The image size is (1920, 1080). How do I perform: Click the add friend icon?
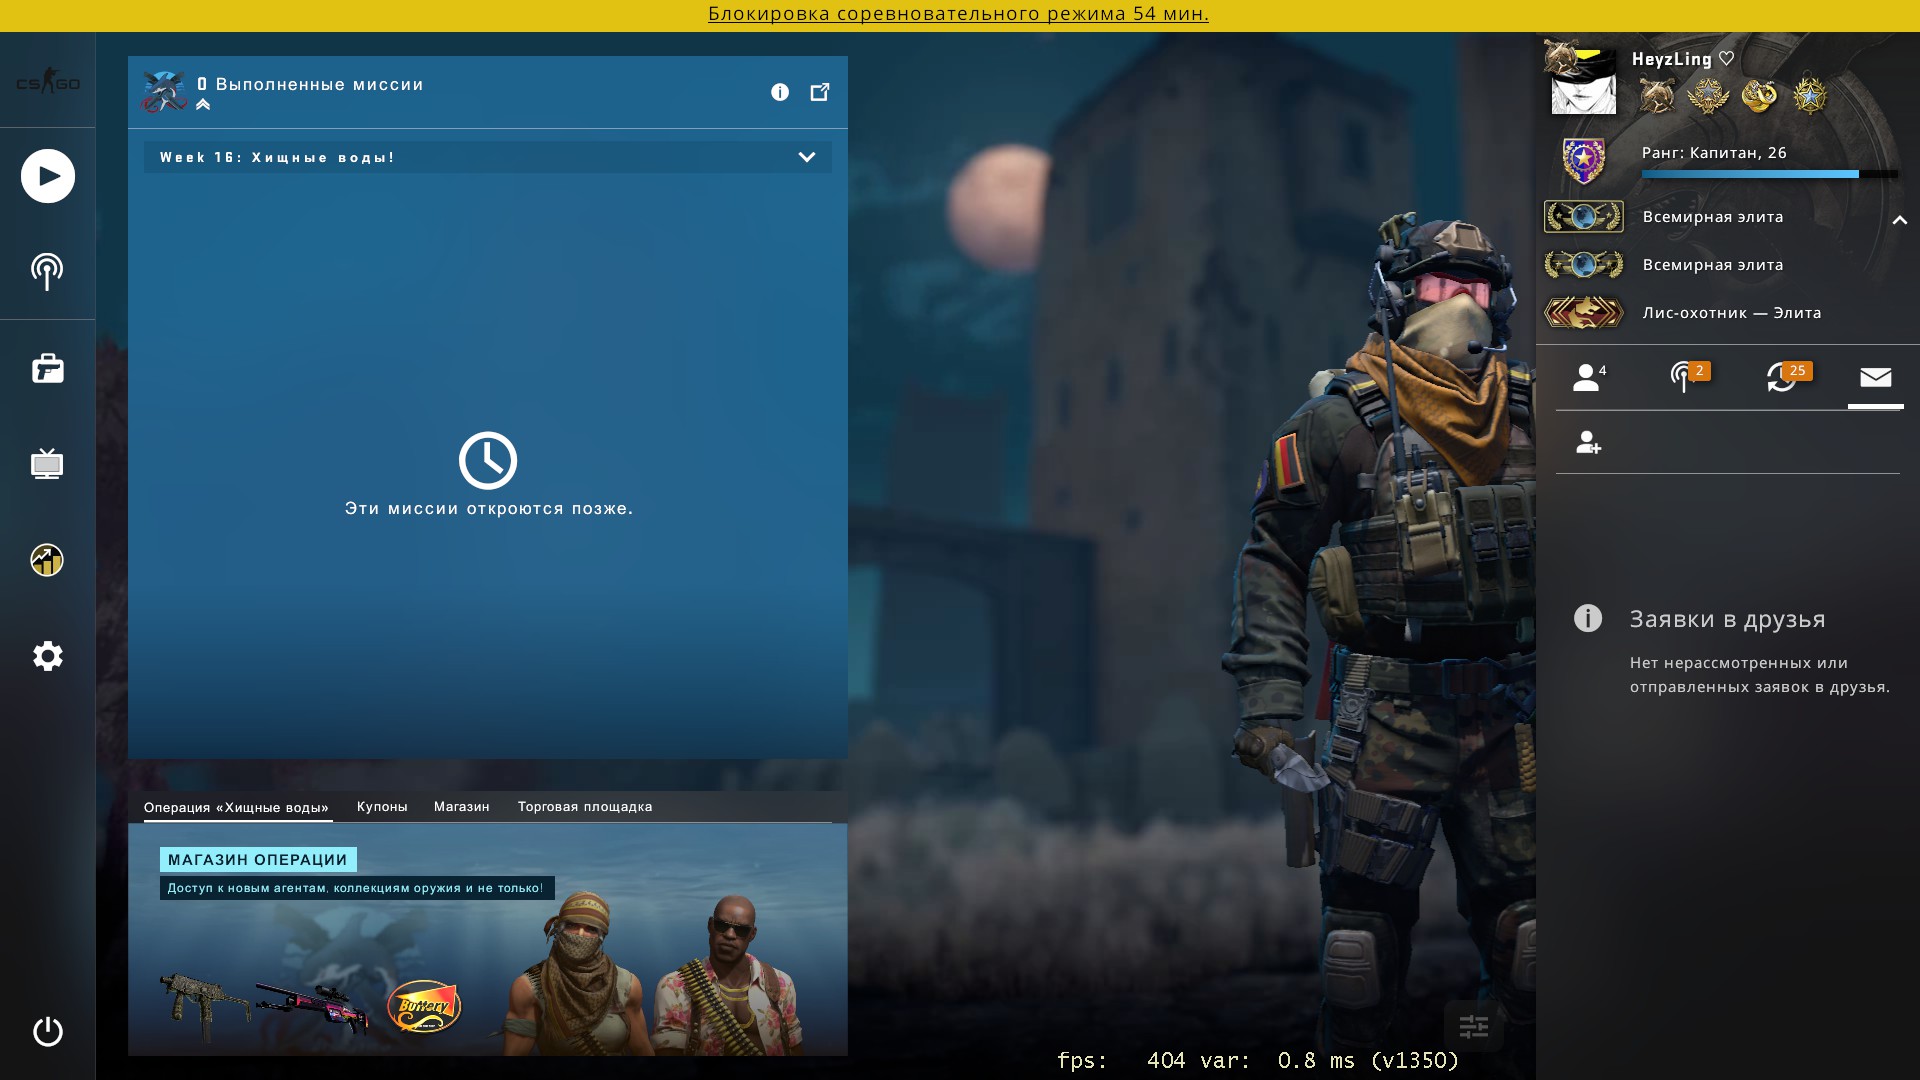(1588, 442)
